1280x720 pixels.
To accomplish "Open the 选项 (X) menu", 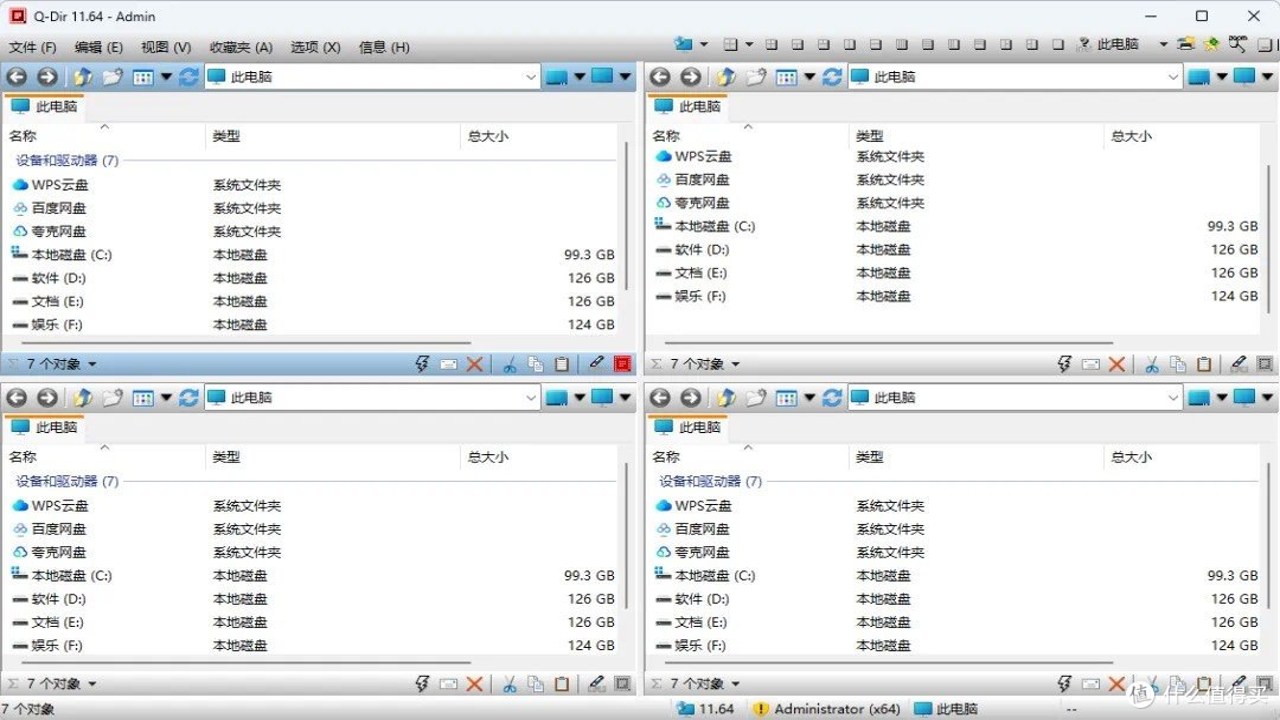I will [x=315, y=47].
